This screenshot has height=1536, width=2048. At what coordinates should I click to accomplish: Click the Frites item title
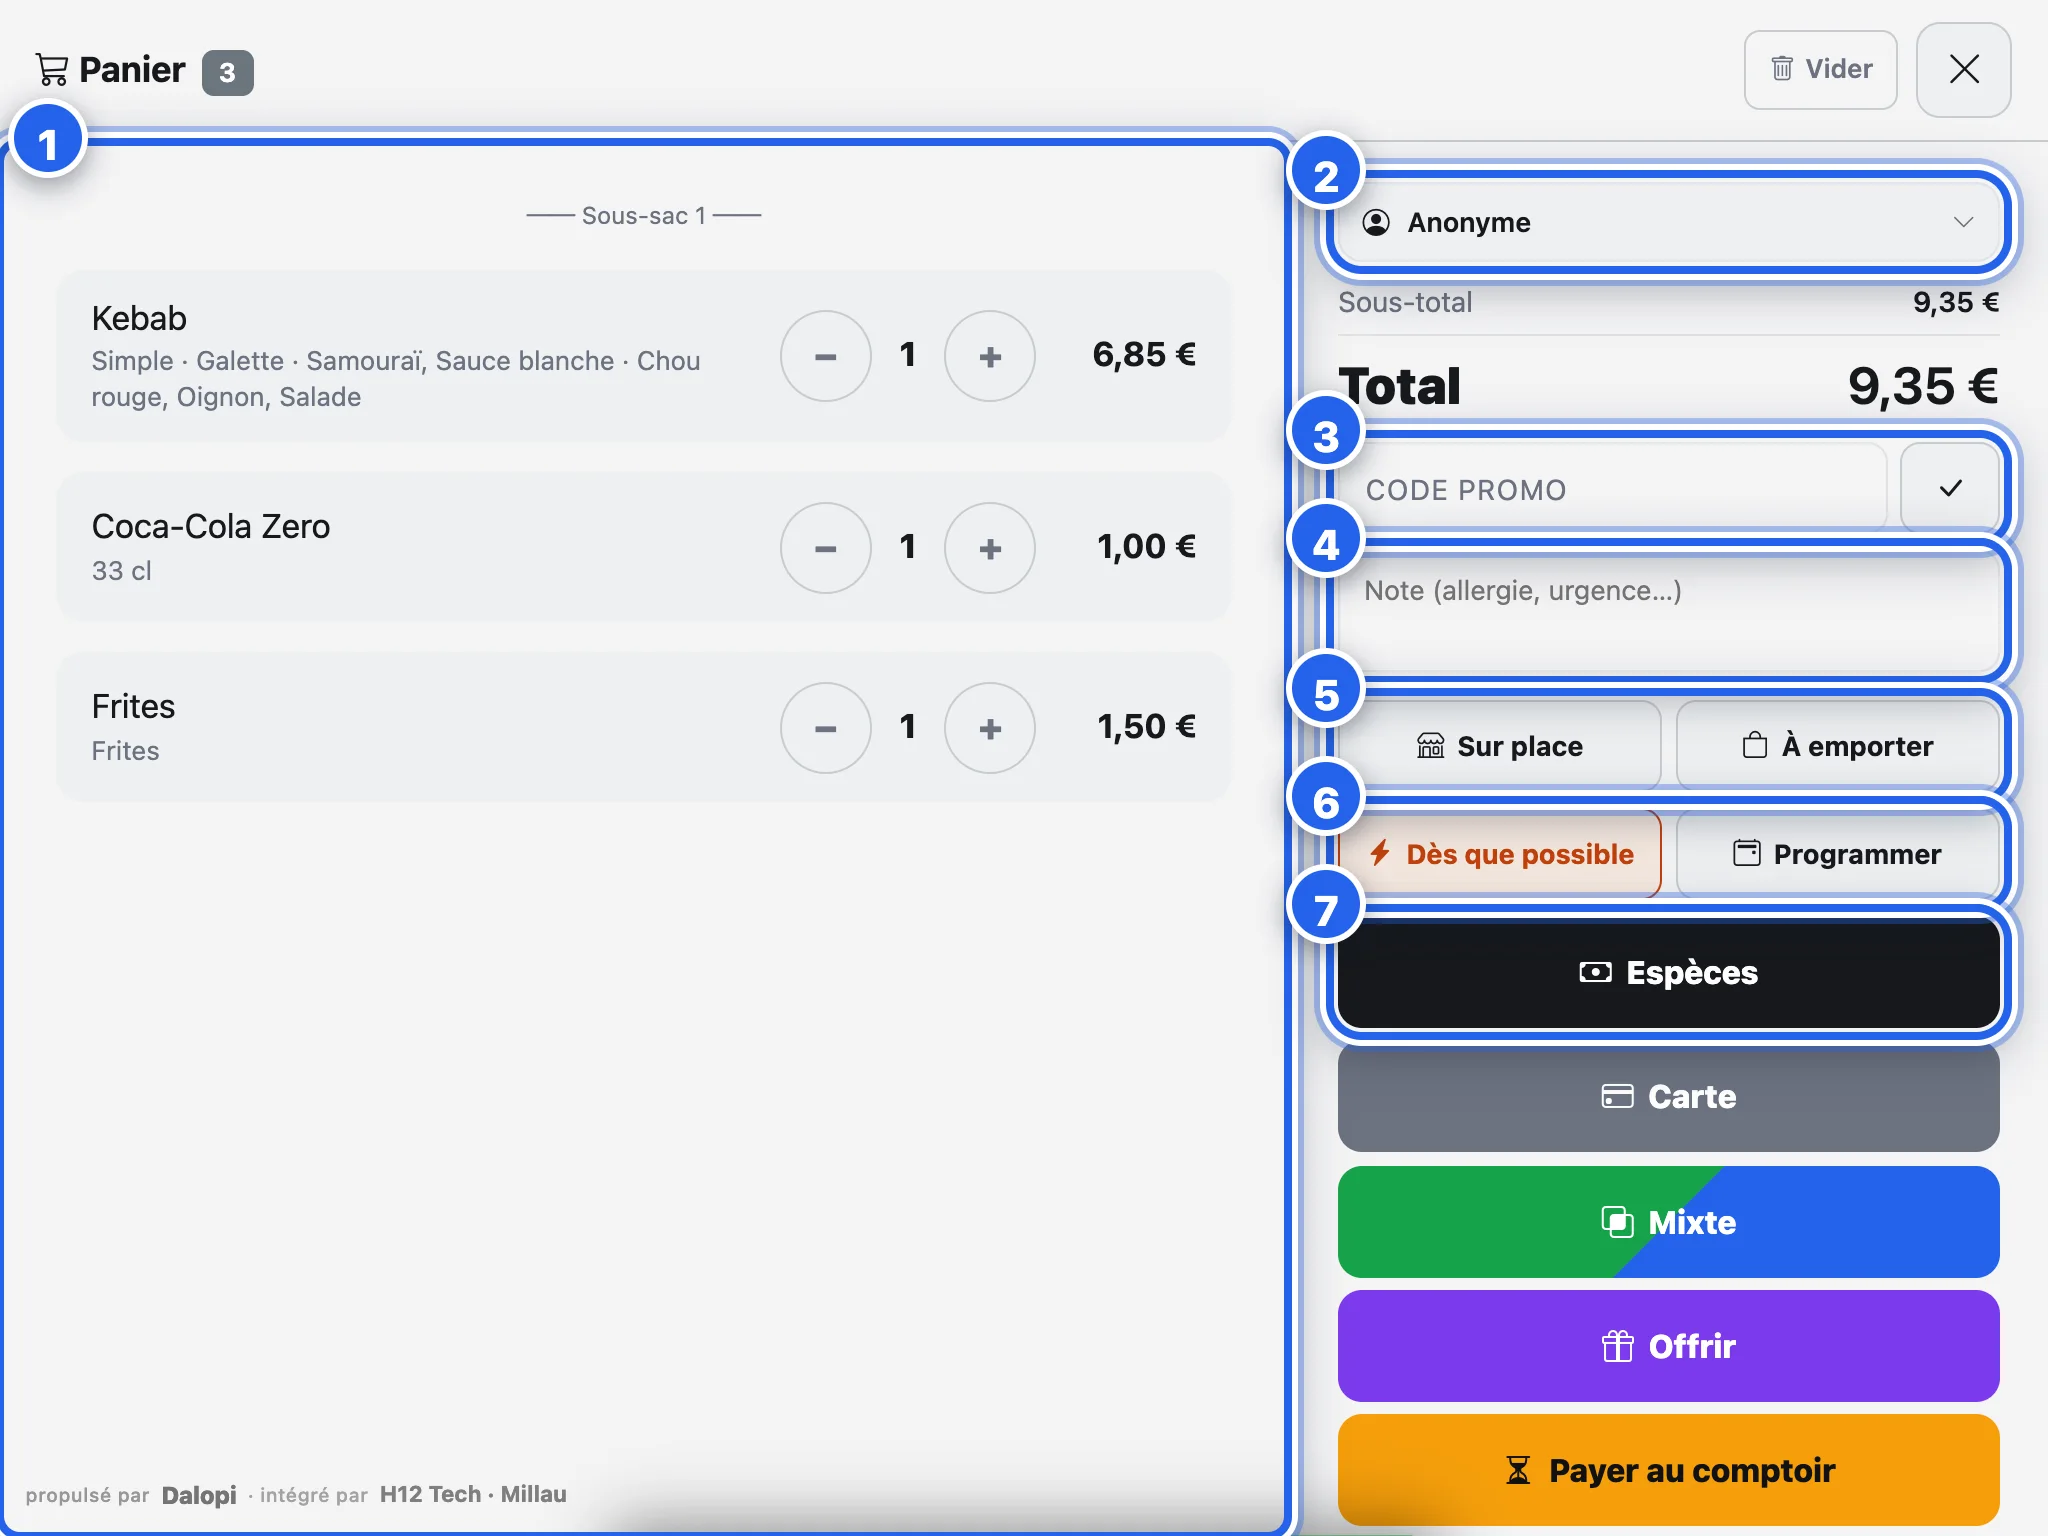point(133,706)
